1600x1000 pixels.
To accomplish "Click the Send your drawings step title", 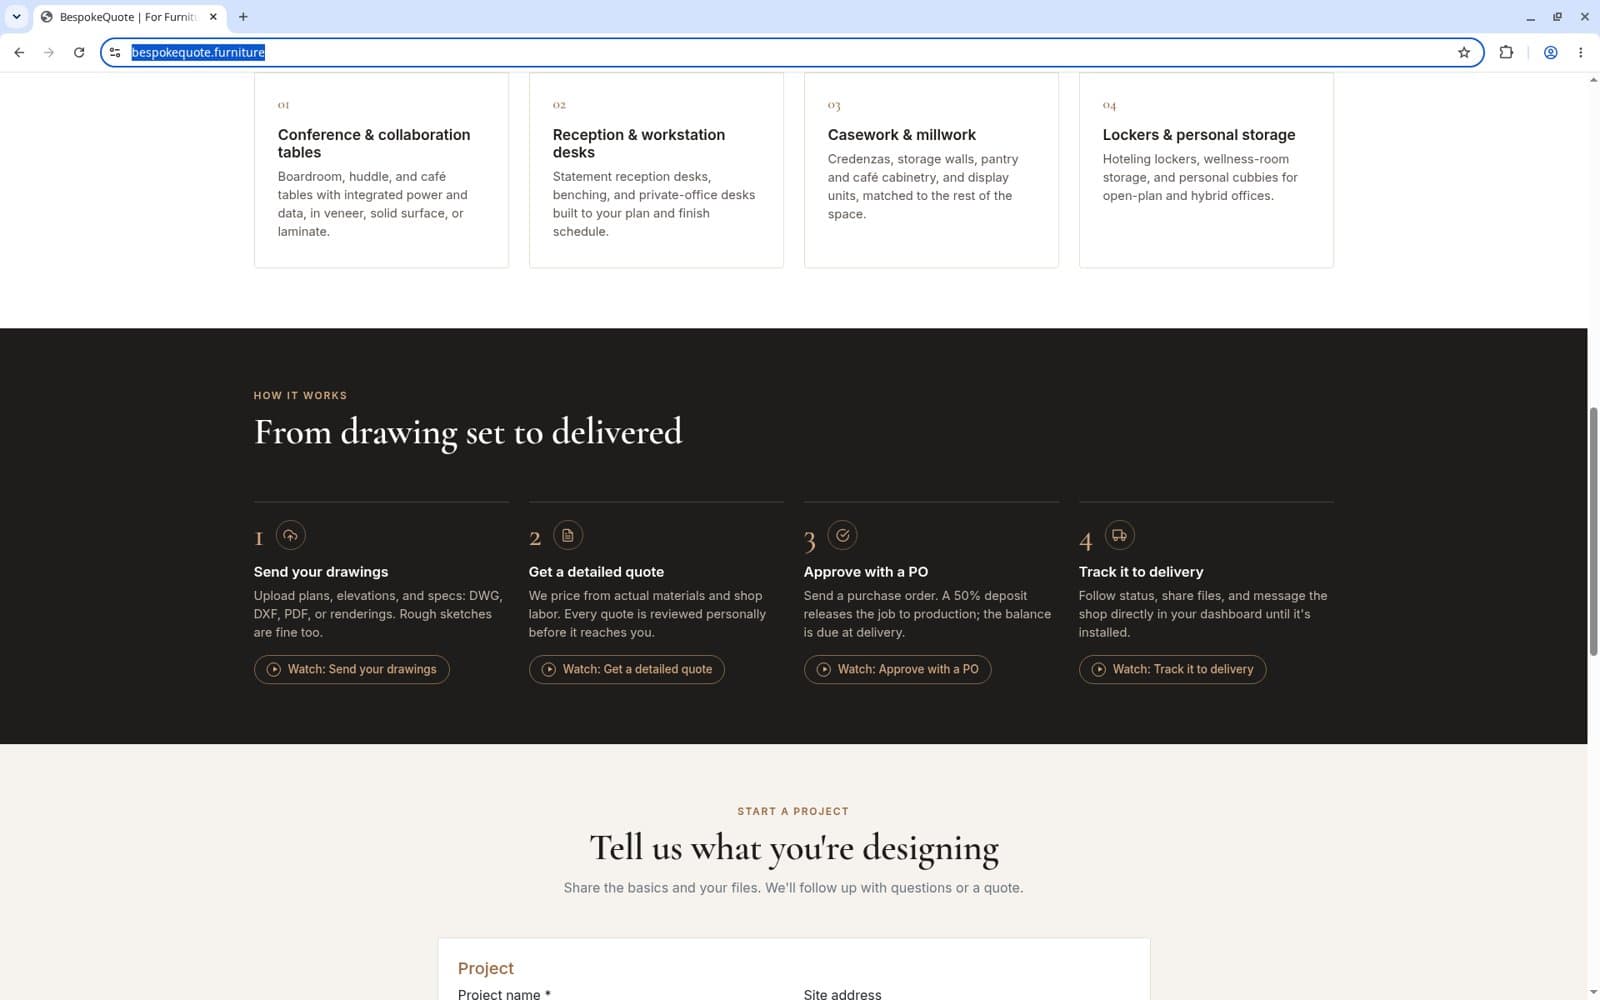I will pyautogui.click(x=321, y=572).
